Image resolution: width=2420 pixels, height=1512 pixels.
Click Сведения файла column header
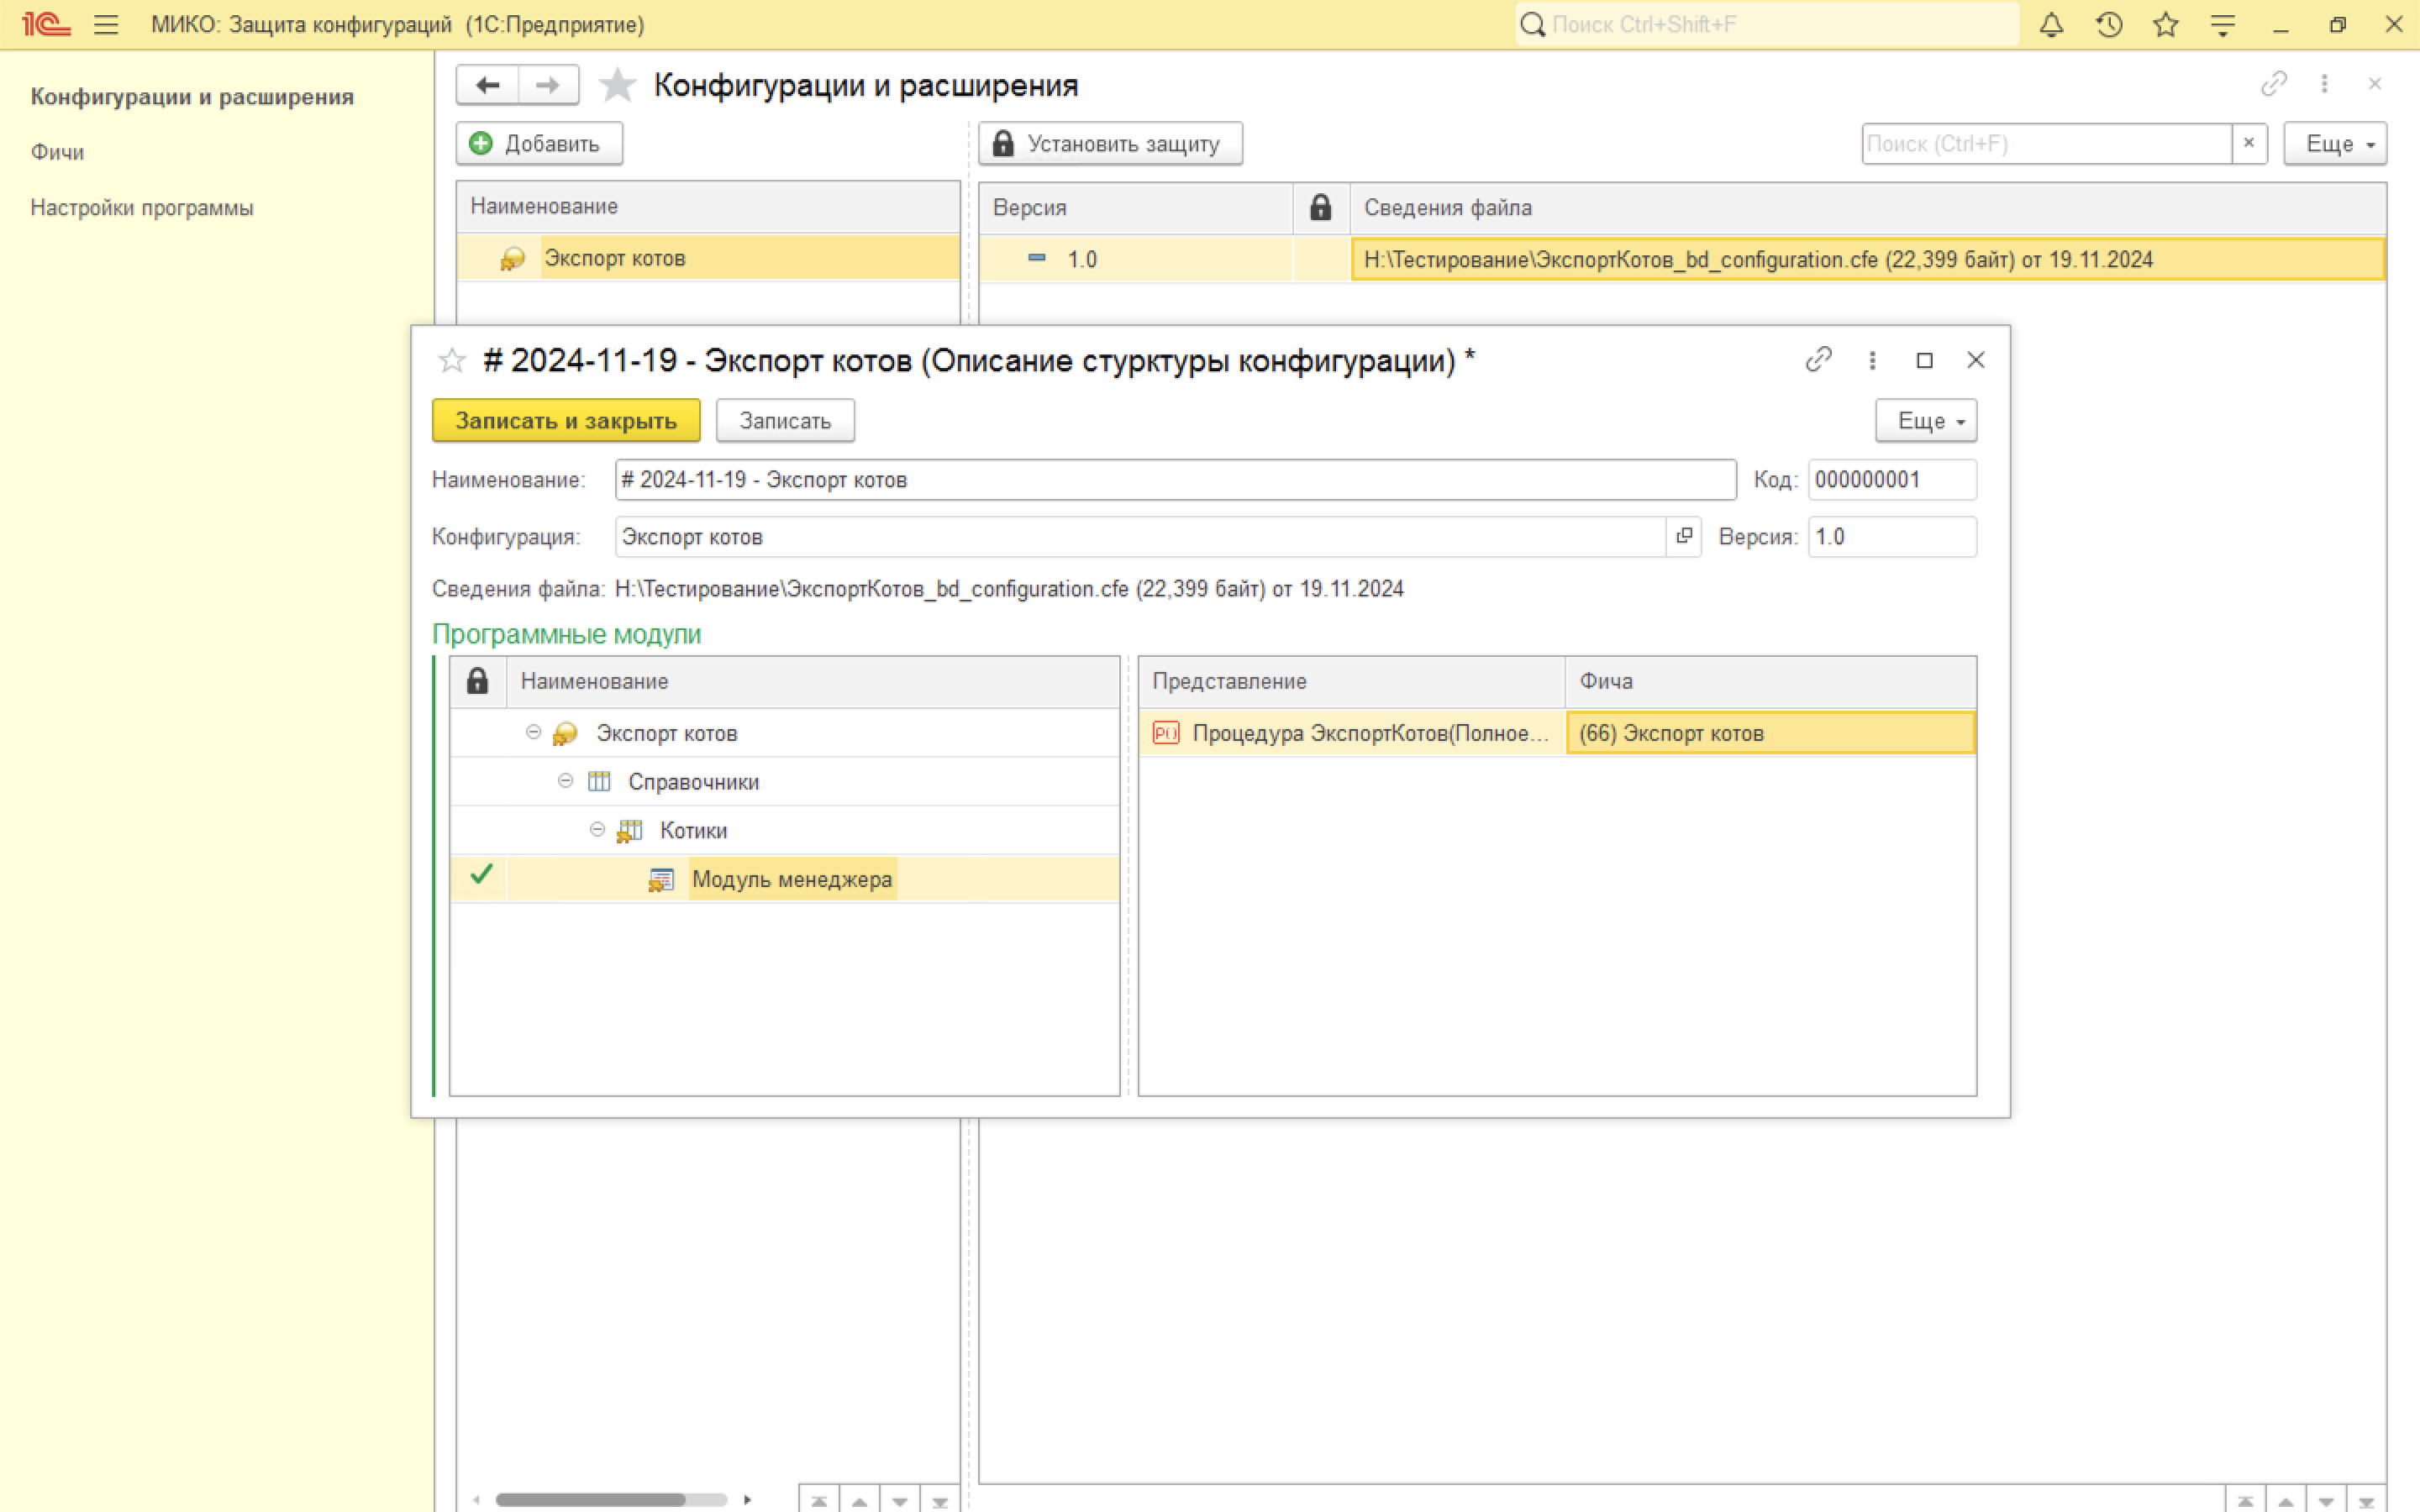[1867, 207]
